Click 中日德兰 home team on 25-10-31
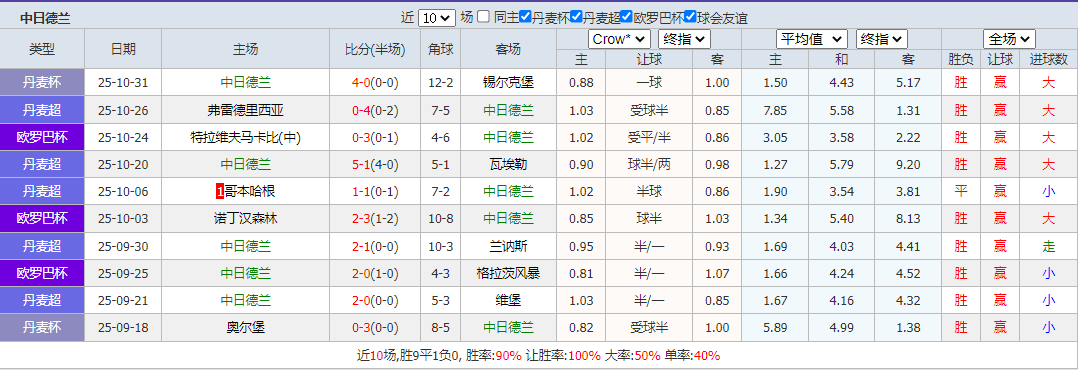Screen dimensions: 1081x370 click(x=246, y=83)
